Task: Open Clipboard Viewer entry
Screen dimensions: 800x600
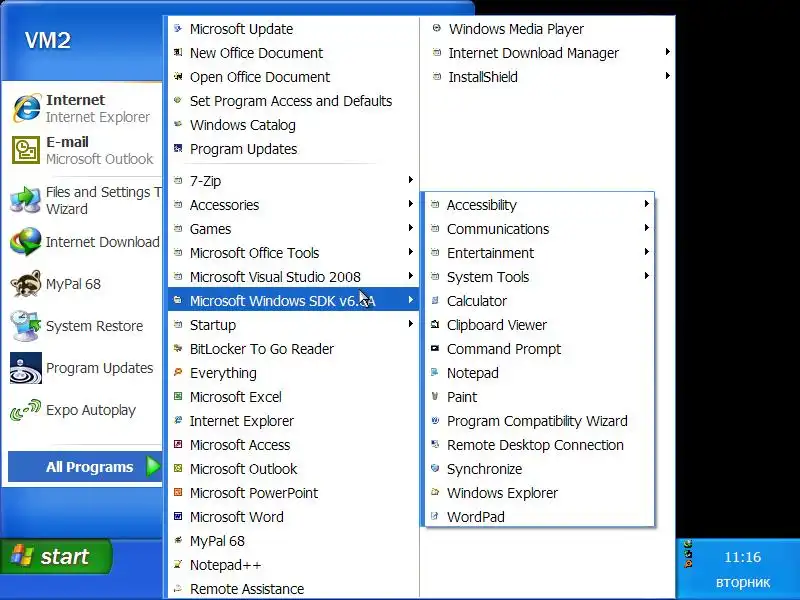Action: (x=539, y=324)
